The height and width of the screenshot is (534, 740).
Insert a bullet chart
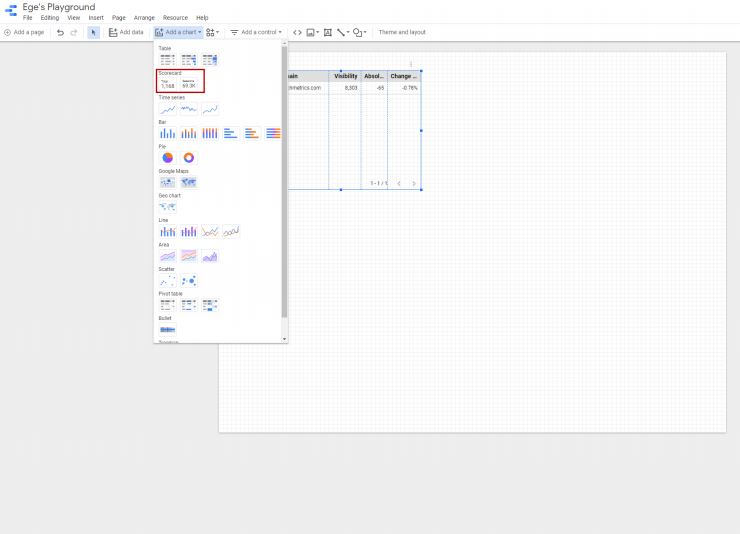pyautogui.click(x=168, y=330)
